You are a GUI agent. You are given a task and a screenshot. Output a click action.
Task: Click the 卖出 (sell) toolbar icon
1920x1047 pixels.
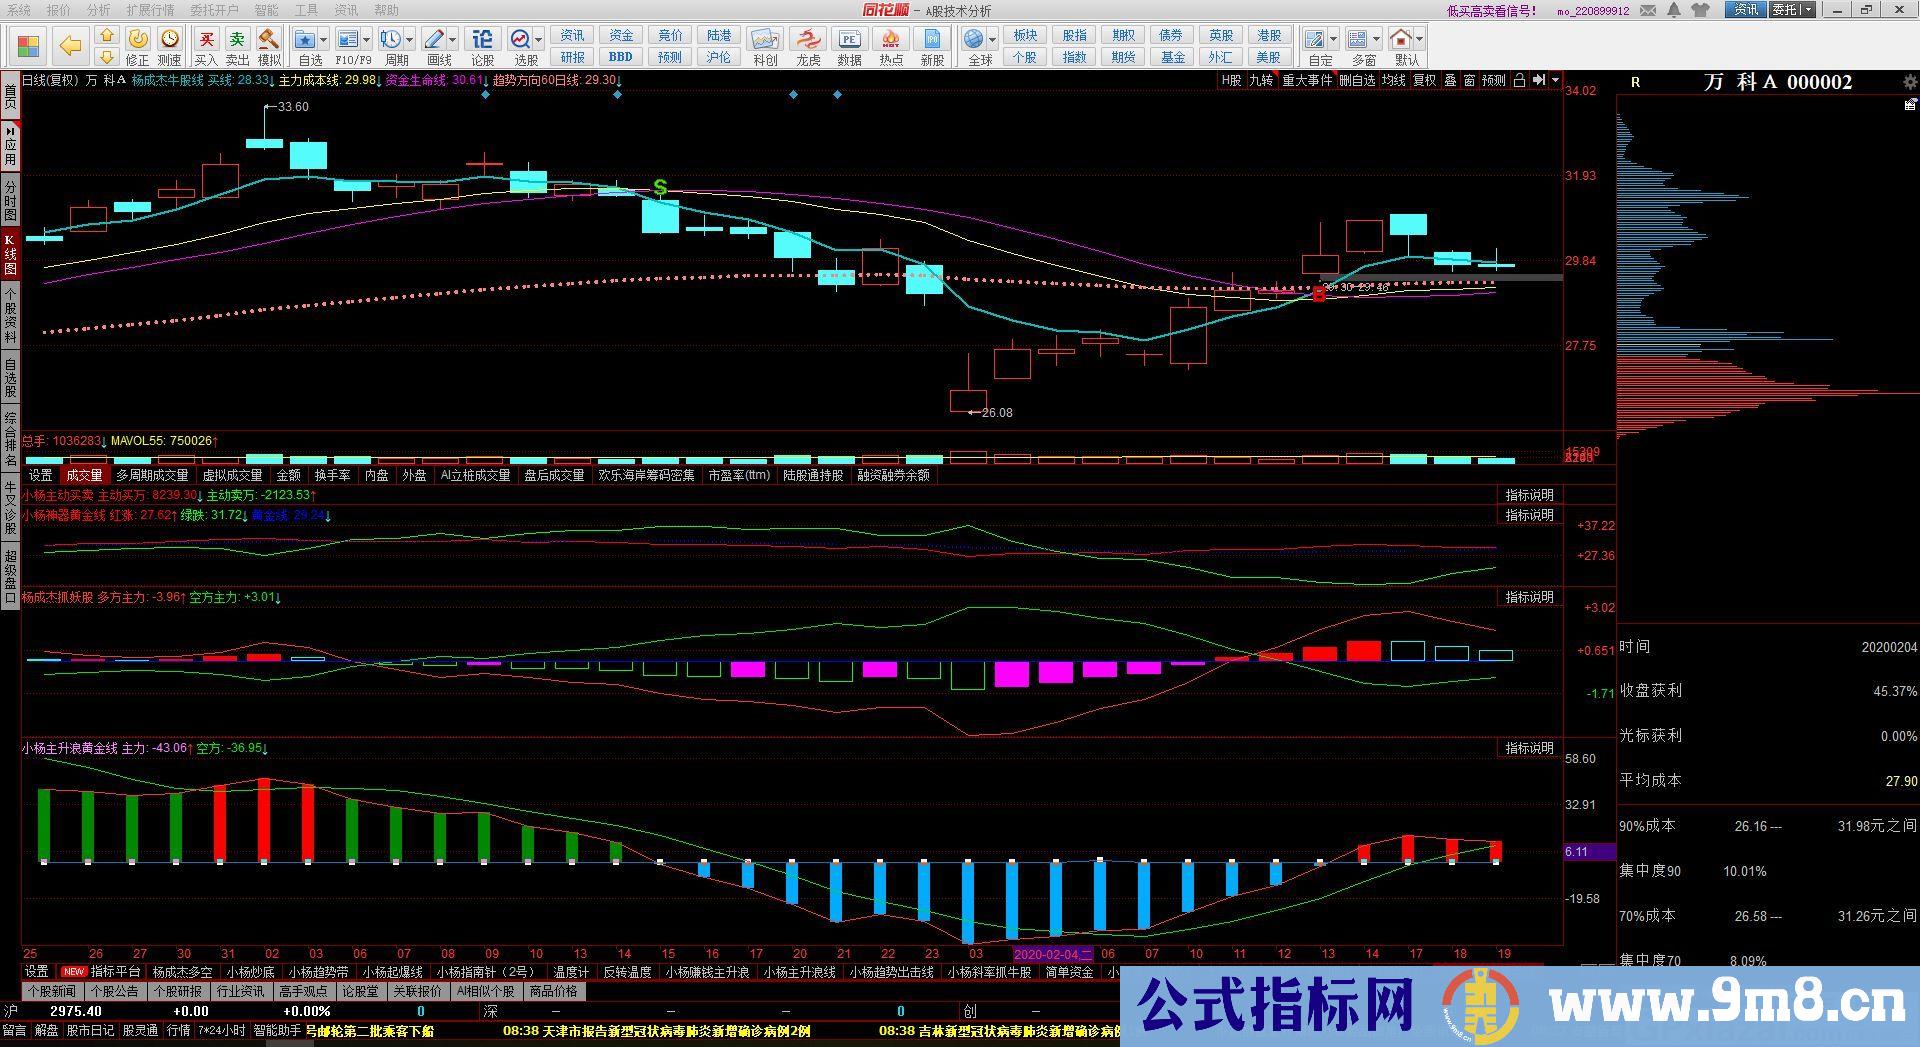(237, 41)
